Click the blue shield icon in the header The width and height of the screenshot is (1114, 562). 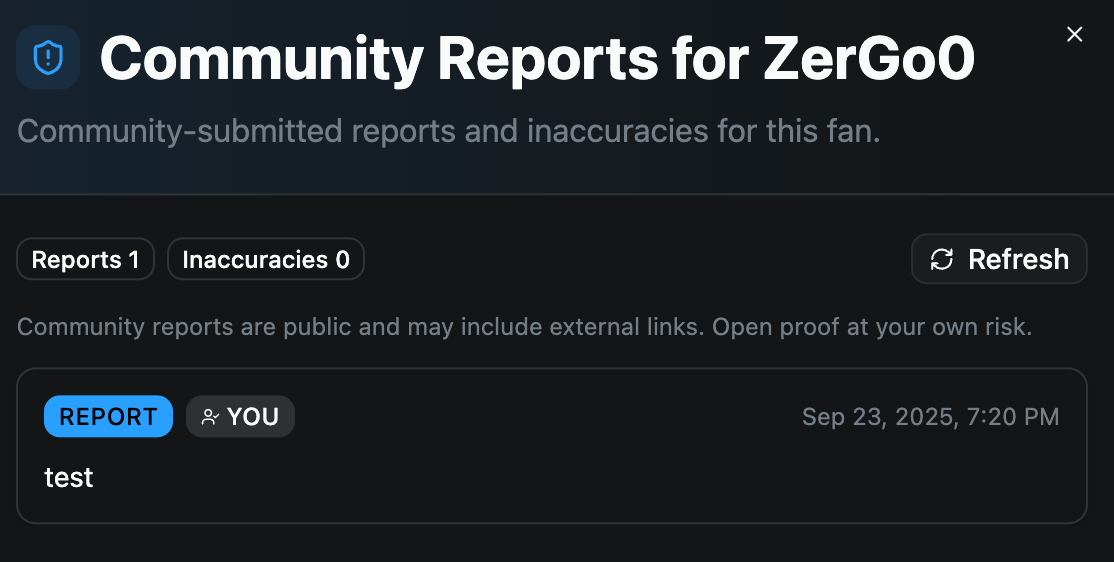tap(48, 58)
